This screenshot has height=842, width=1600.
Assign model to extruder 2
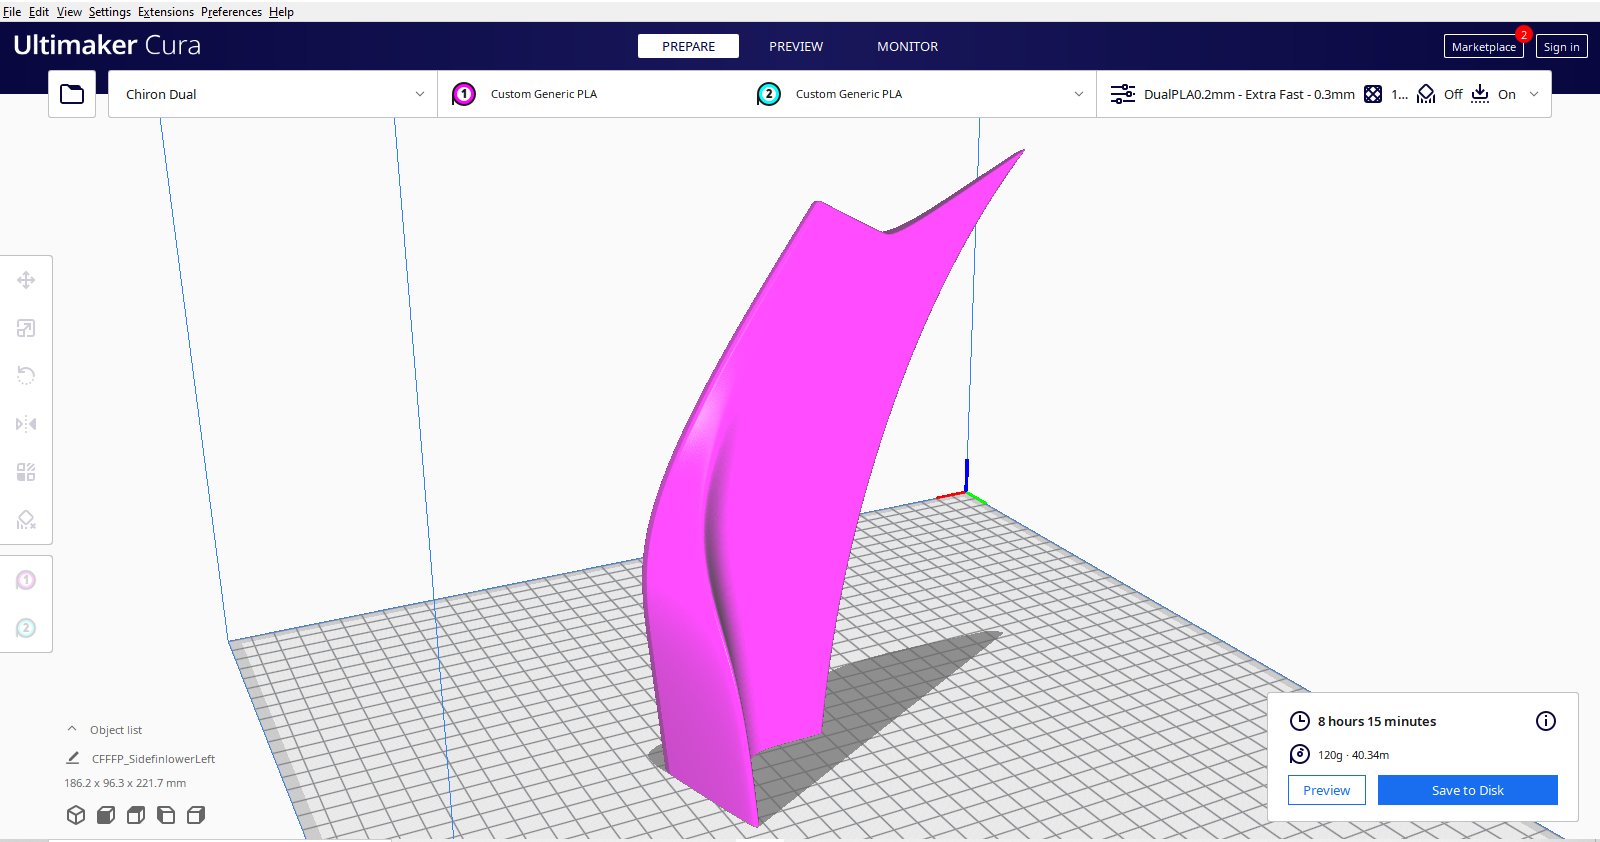(26, 628)
